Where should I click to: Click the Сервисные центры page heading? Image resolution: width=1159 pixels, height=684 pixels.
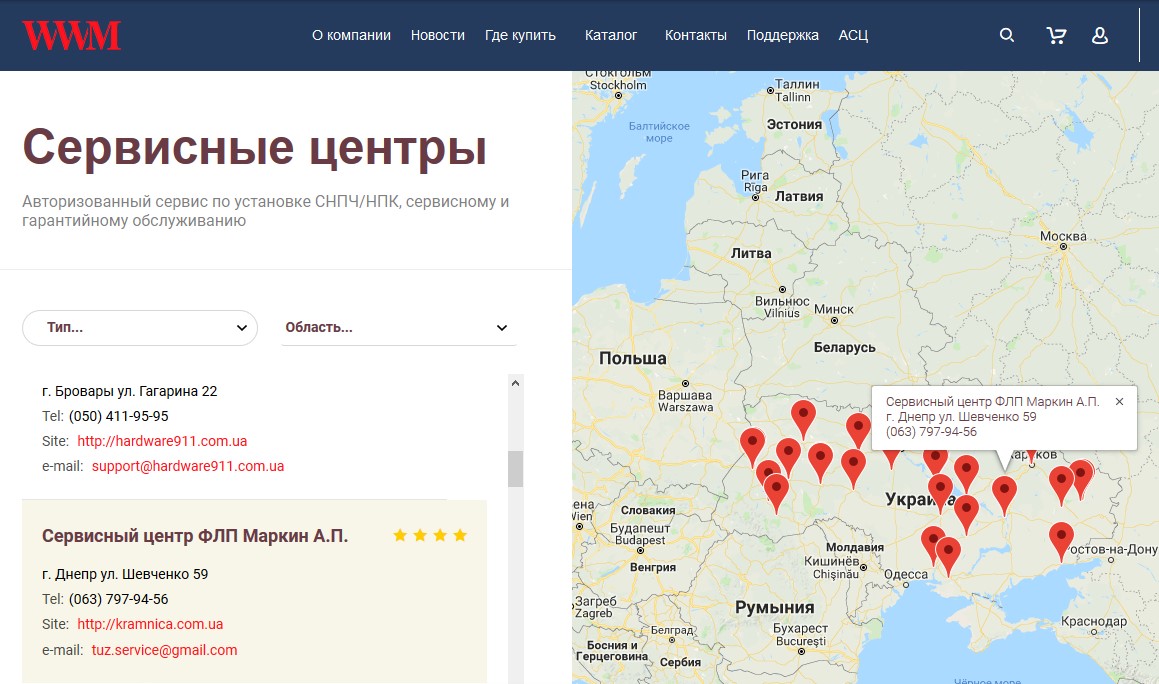[x=255, y=147]
